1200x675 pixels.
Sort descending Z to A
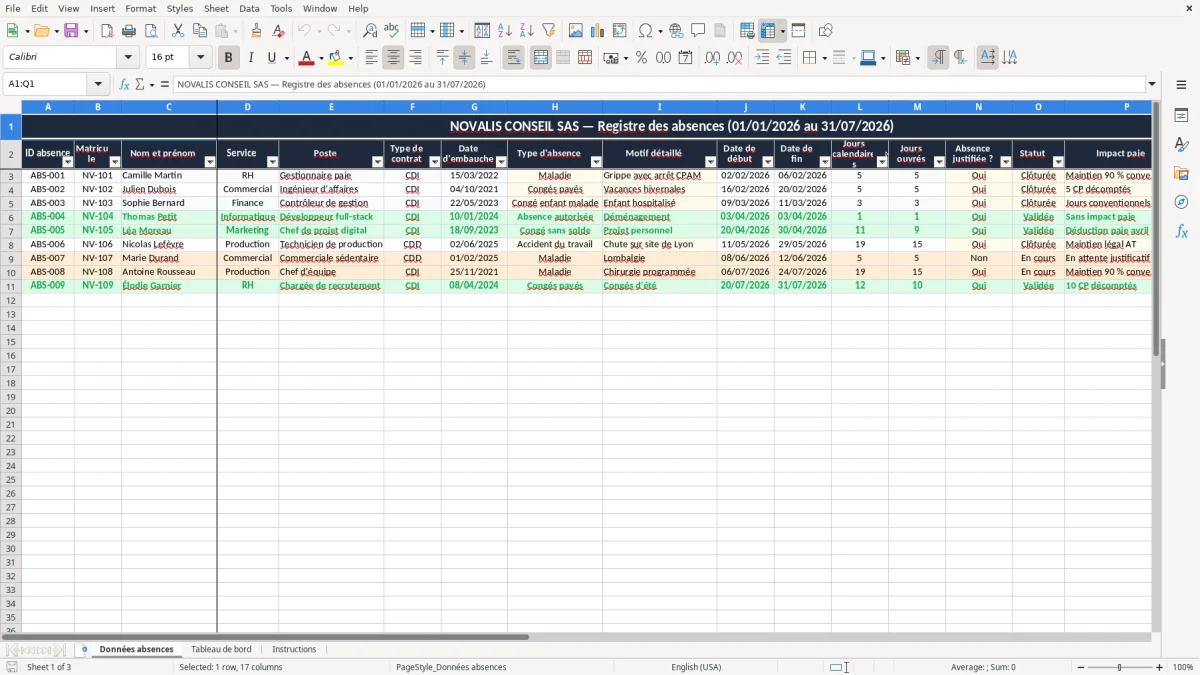(526, 31)
